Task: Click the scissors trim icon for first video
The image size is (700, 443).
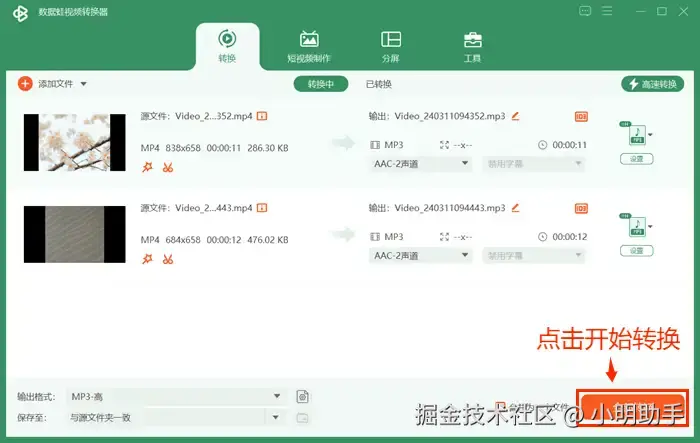Action: tap(168, 167)
